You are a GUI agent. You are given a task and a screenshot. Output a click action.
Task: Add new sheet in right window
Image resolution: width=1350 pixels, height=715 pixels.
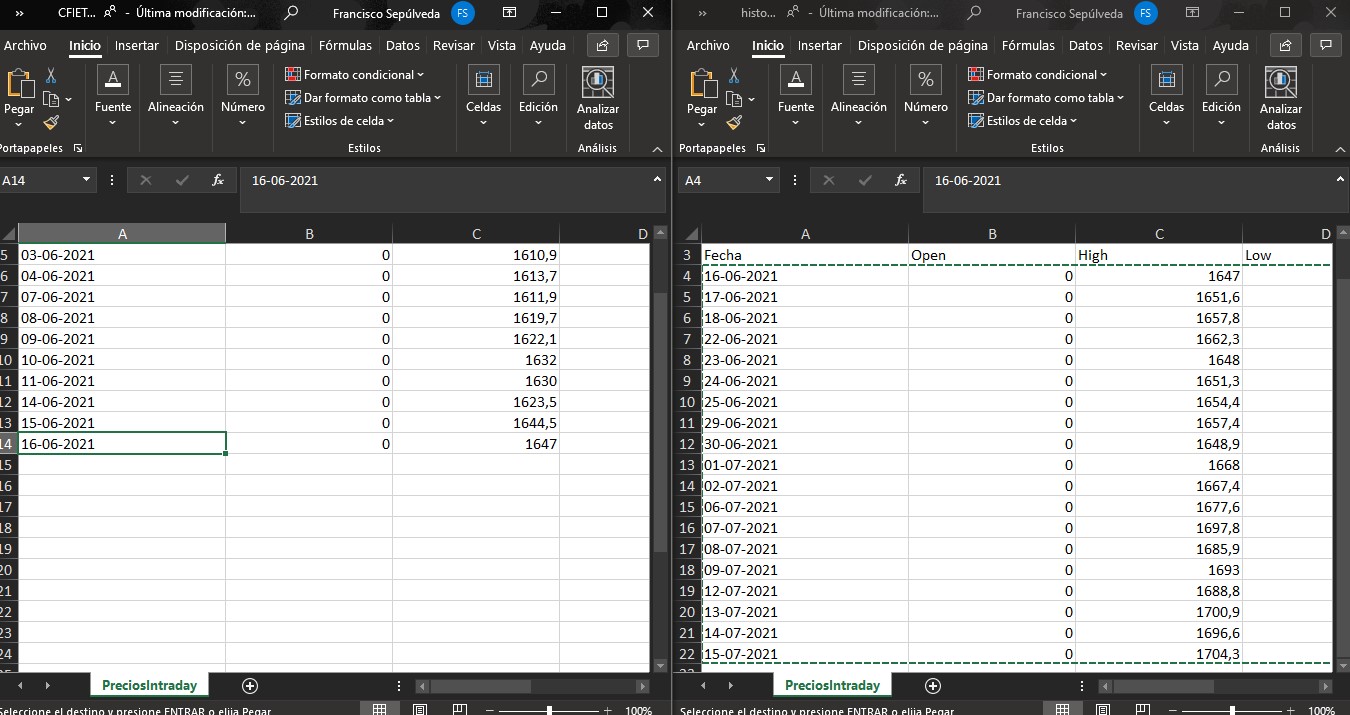(933, 685)
